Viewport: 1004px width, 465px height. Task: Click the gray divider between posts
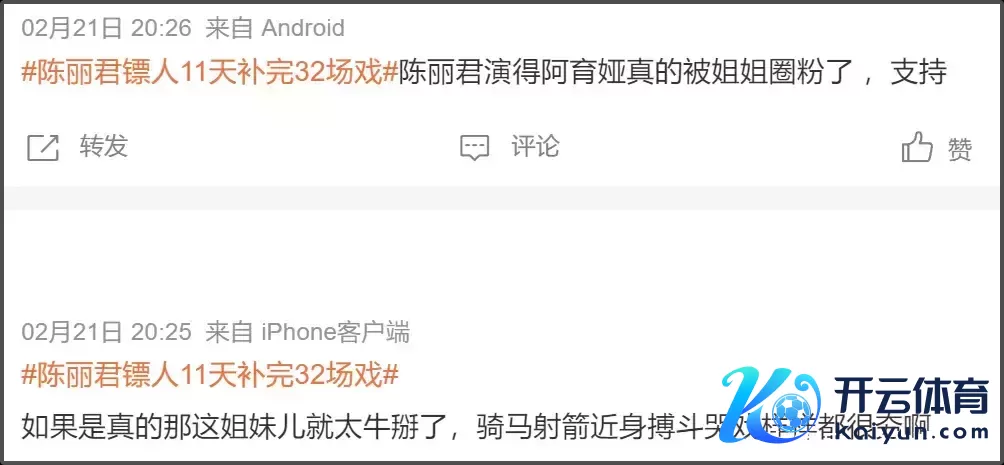pyautogui.click(x=502, y=197)
